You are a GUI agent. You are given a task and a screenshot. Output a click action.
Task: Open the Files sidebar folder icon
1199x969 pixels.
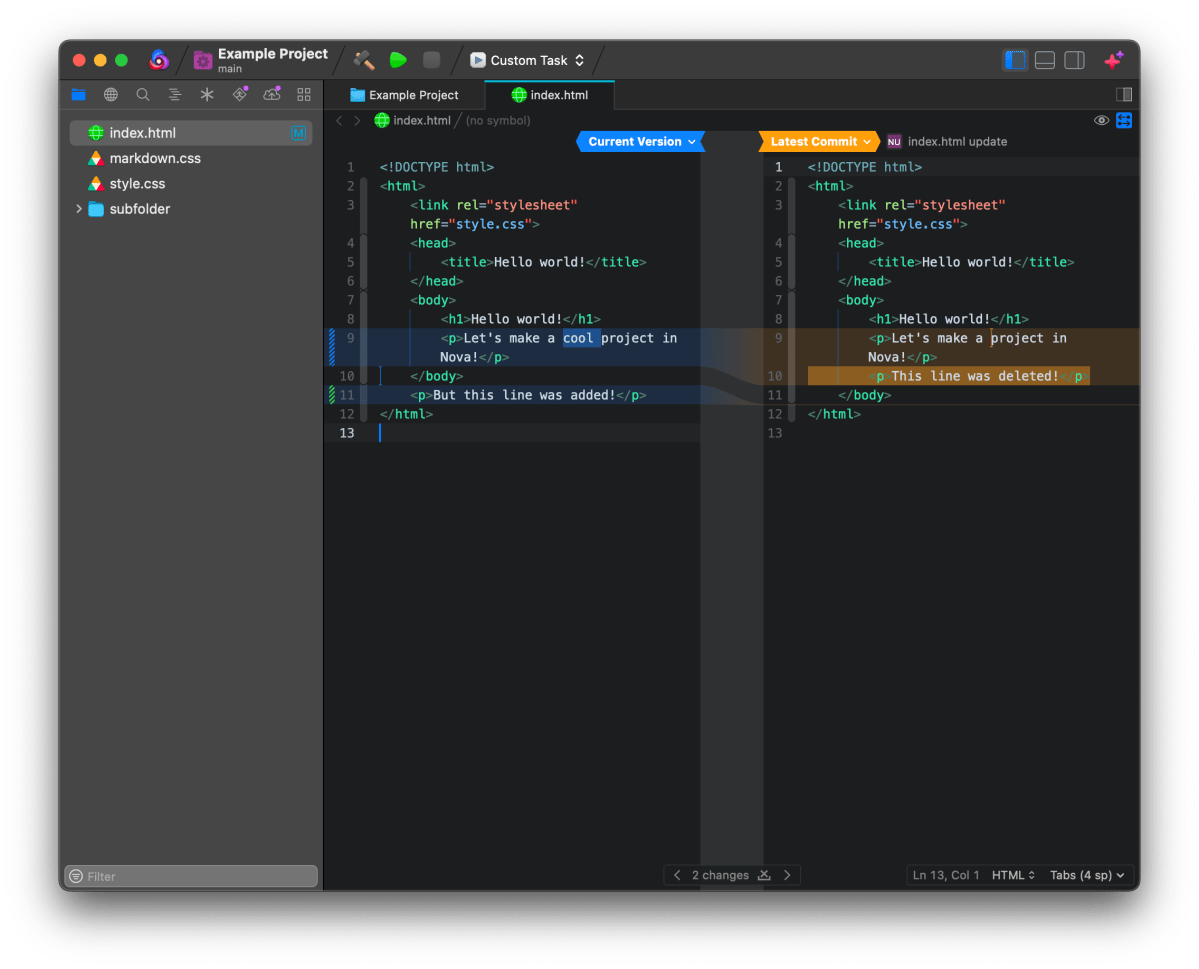coord(79,95)
